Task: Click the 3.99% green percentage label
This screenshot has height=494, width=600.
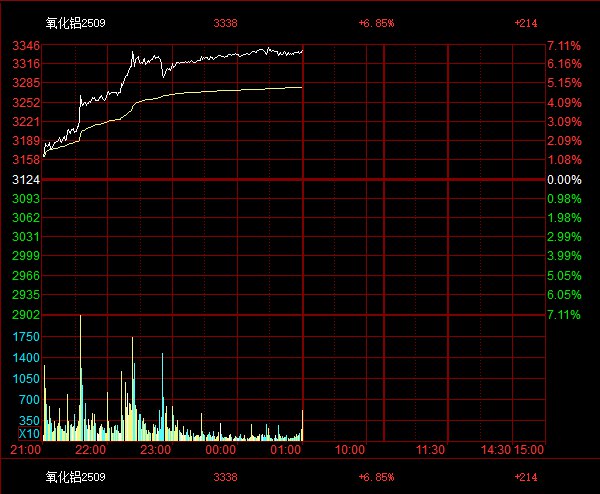Action: 564,256
